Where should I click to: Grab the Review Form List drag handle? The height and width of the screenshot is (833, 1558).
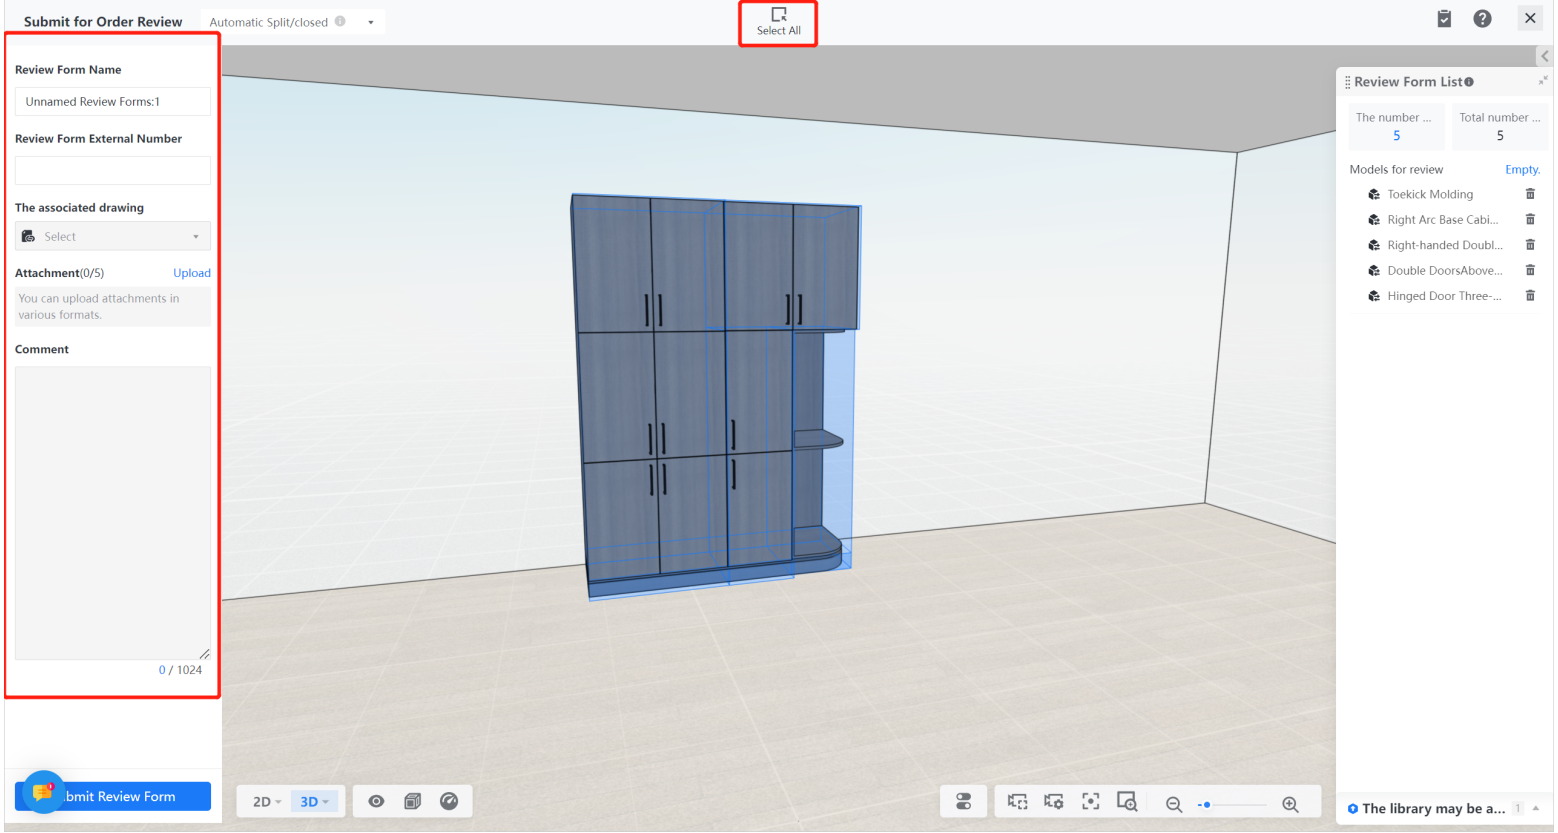[1347, 82]
